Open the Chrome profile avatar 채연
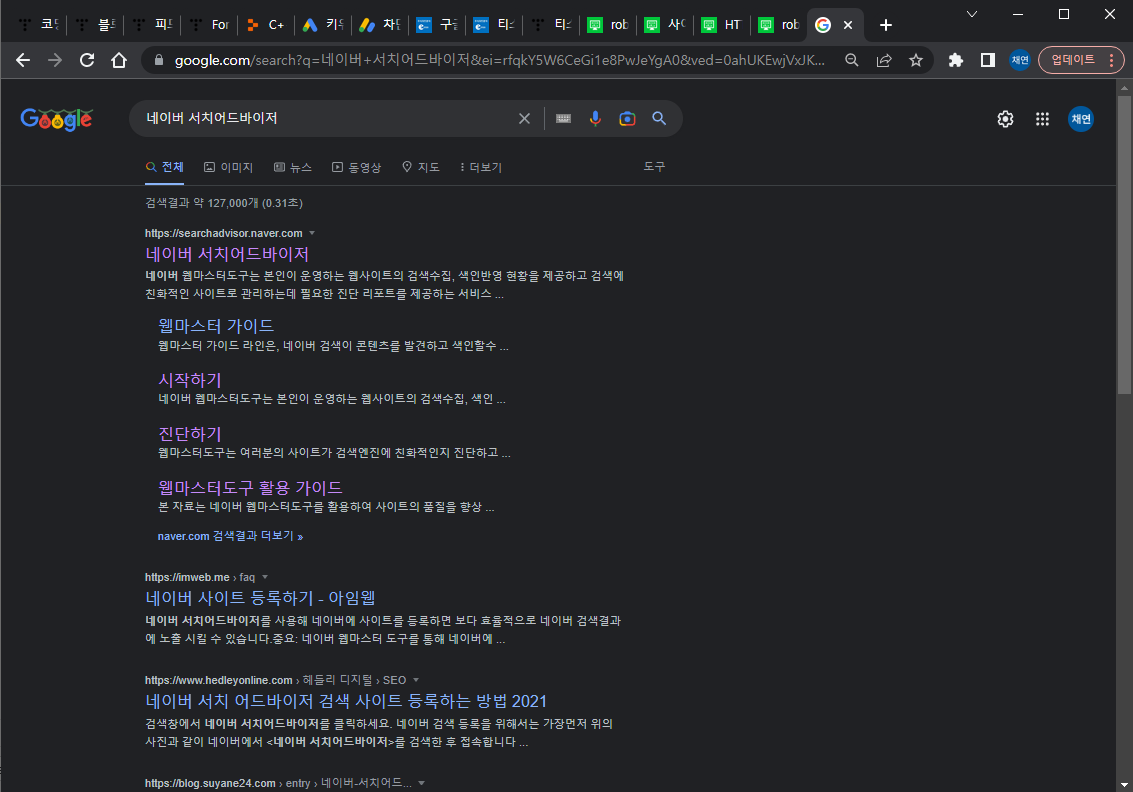Screen dimensions: 1133x792 pyautogui.click(x=1020, y=60)
